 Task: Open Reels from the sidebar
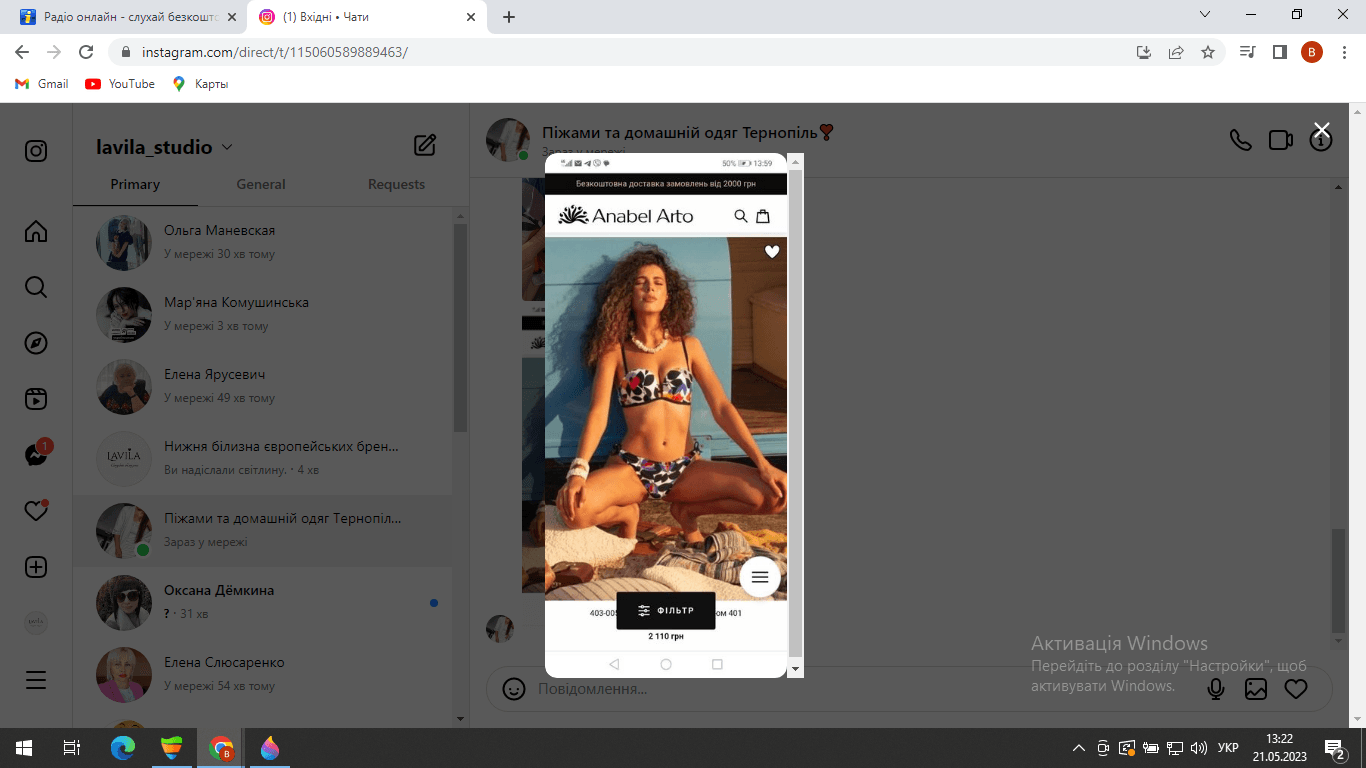(x=36, y=399)
